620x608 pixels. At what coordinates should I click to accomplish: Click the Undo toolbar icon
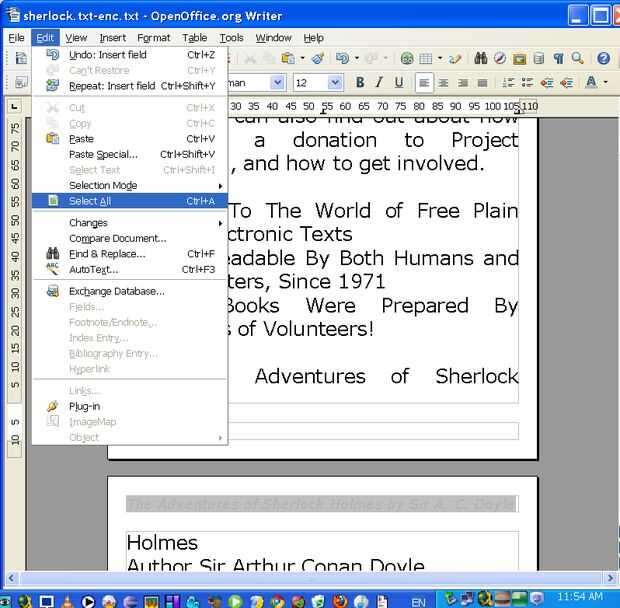[x=342, y=59]
